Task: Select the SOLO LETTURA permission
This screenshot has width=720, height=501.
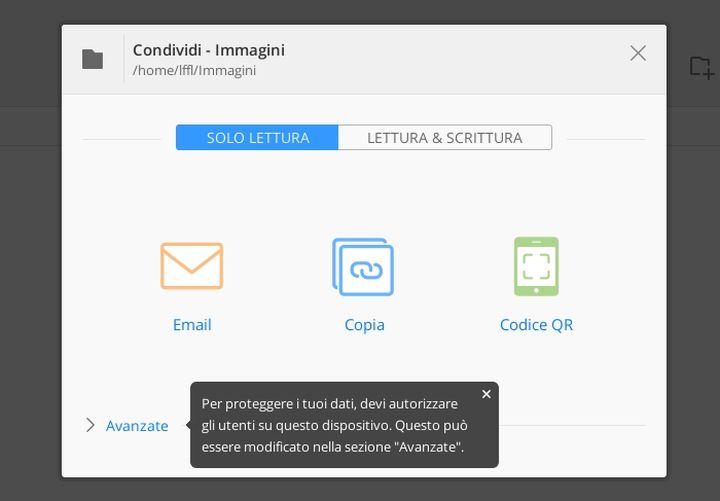Action: point(257,138)
